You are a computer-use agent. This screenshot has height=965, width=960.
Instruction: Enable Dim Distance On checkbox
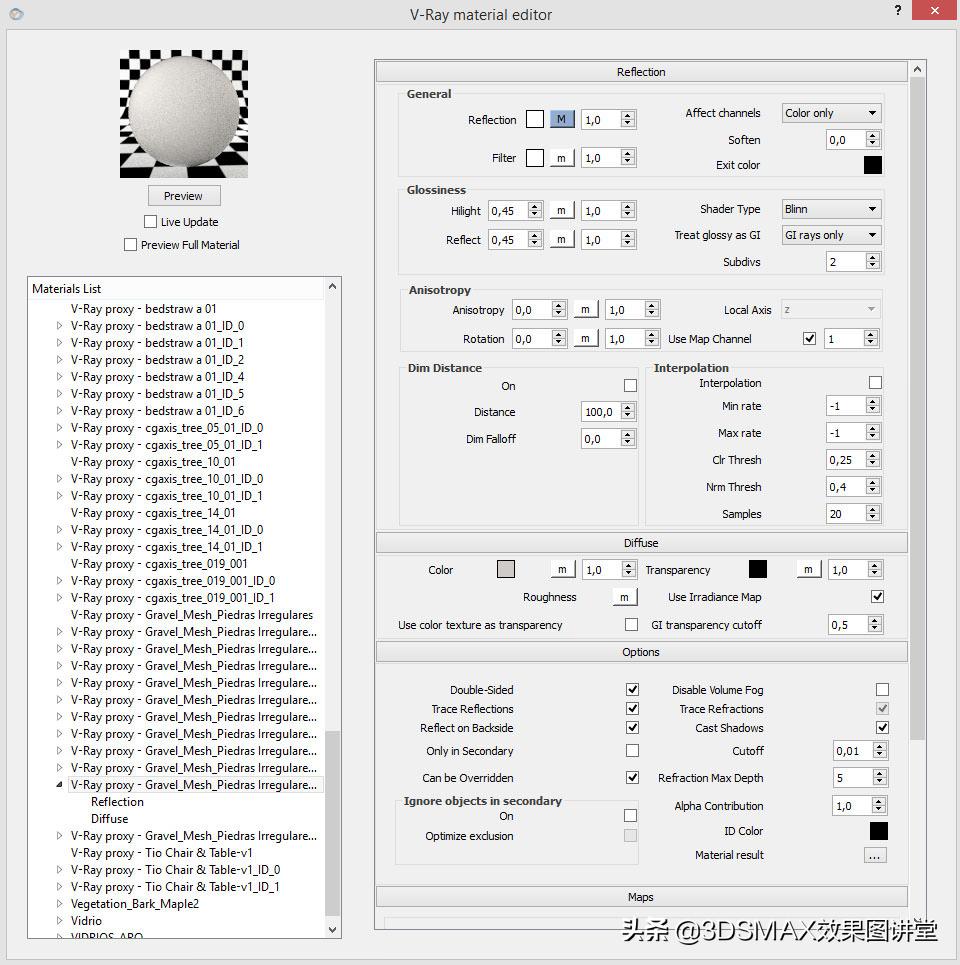tap(630, 386)
